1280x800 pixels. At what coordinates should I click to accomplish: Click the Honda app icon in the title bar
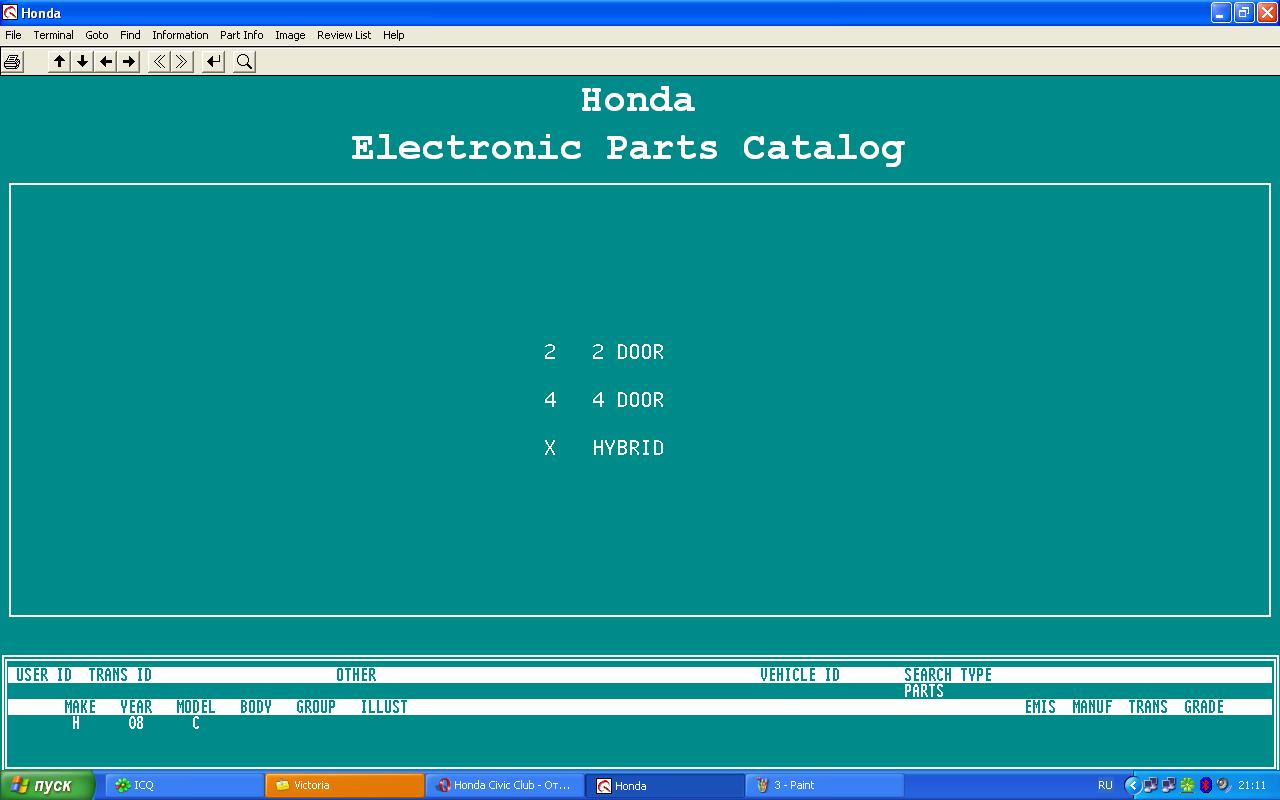[10, 12]
